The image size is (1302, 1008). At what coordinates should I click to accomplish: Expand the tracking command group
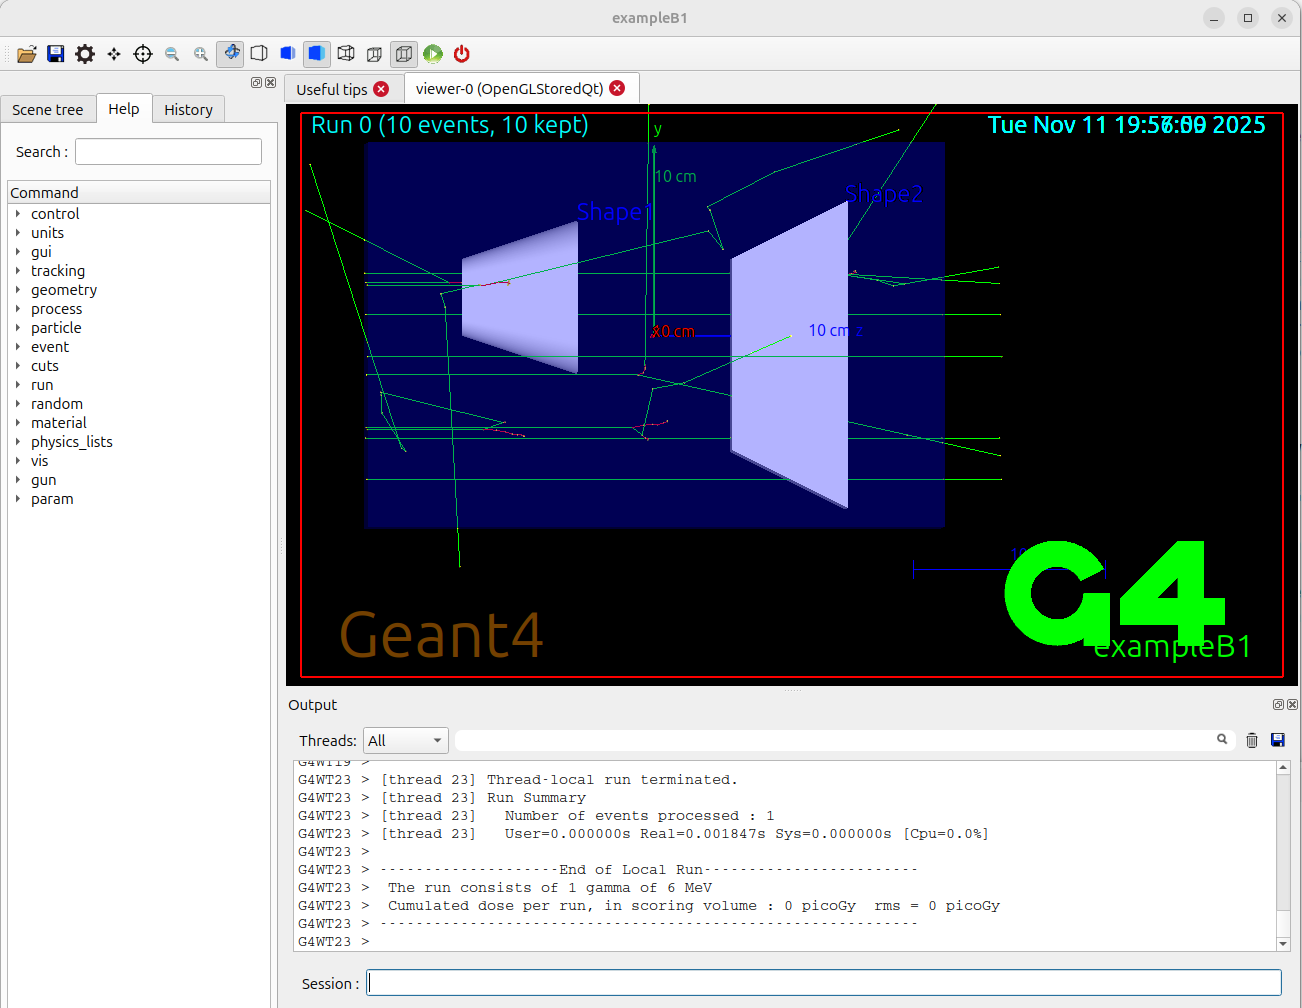pyautogui.click(x=18, y=271)
